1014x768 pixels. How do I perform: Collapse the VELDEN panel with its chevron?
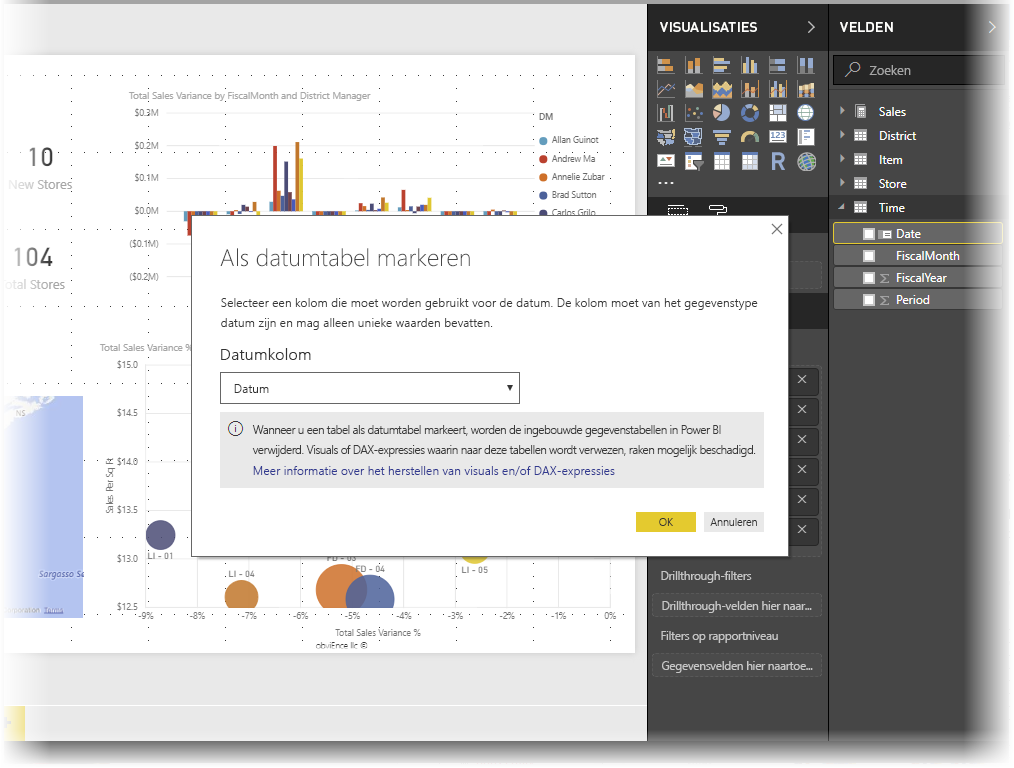pyautogui.click(x=991, y=27)
